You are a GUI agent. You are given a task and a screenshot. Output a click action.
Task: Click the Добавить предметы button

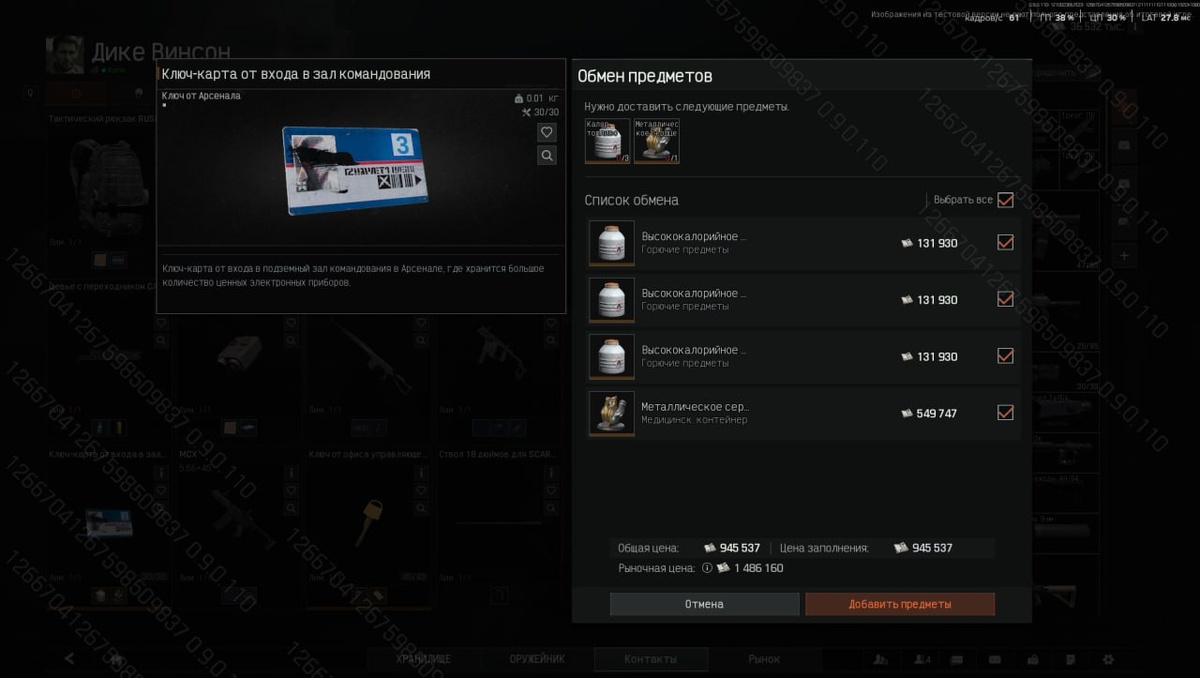click(900, 604)
